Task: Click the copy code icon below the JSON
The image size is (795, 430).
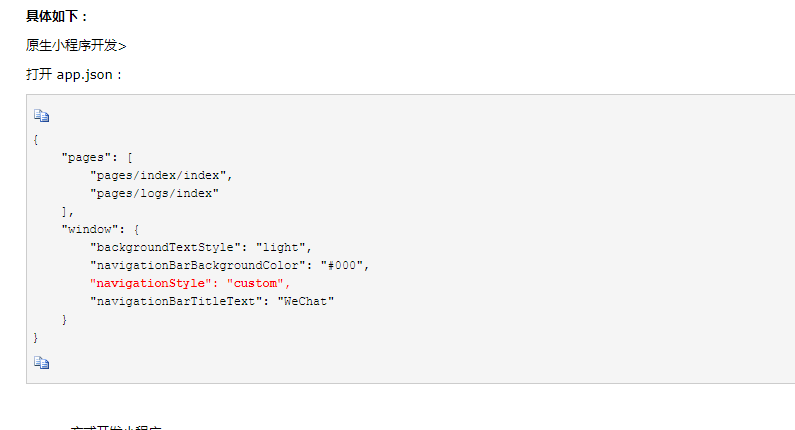Action: click(42, 363)
